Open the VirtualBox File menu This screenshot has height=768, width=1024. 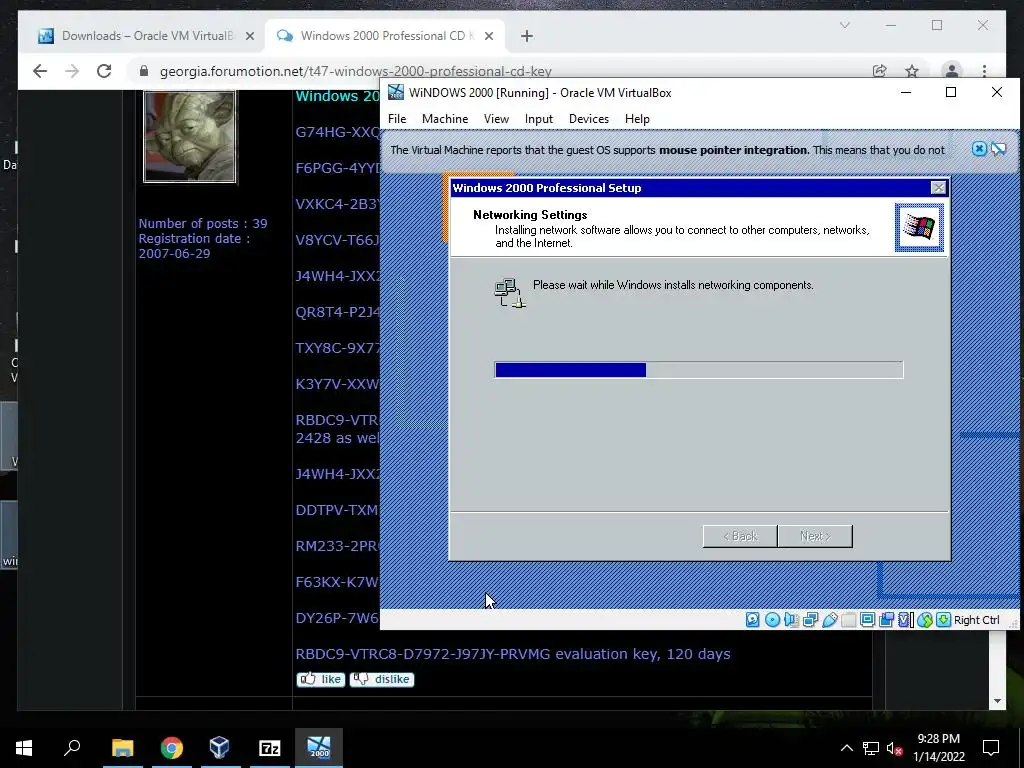[x=397, y=119]
